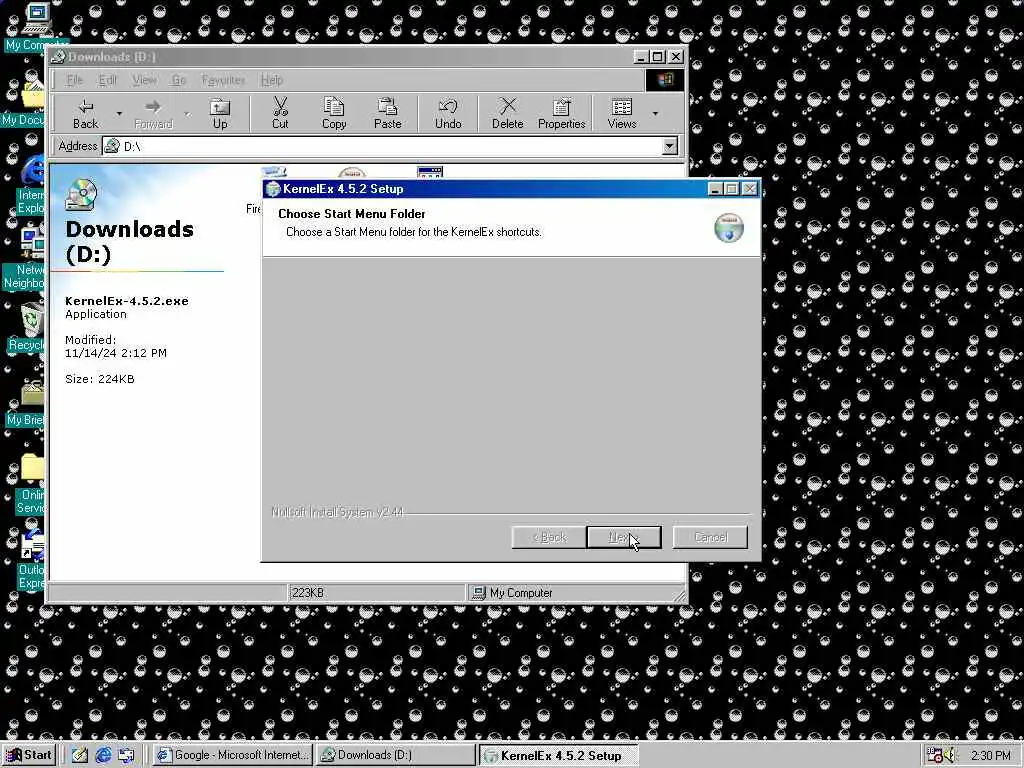Image resolution: width=1024 pixels, height=768 pixels.
Task: Open the Address bar dropdown
Action: [x=669, y=146]
